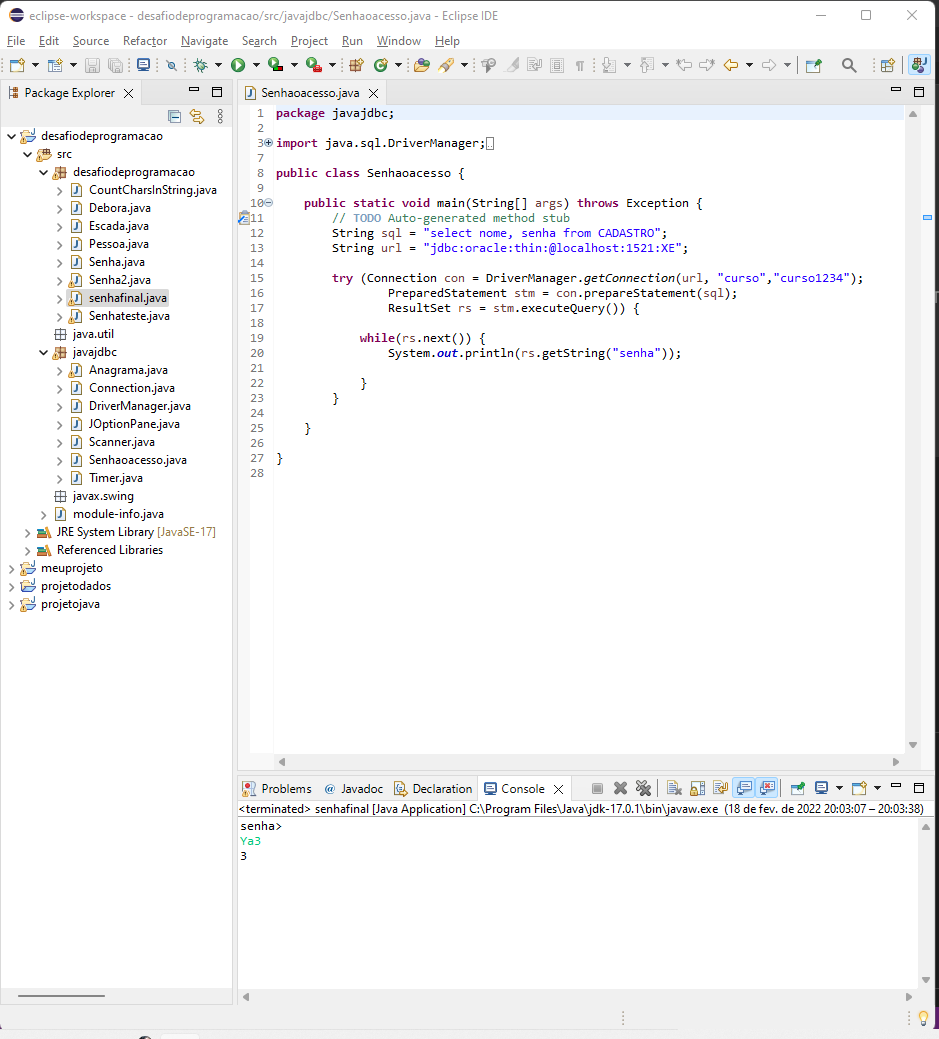Image resolution: width=939 pixels, height=1039 pixels.
Task: Click the Previous Annotation icon
Action: (x=647, y=65)
